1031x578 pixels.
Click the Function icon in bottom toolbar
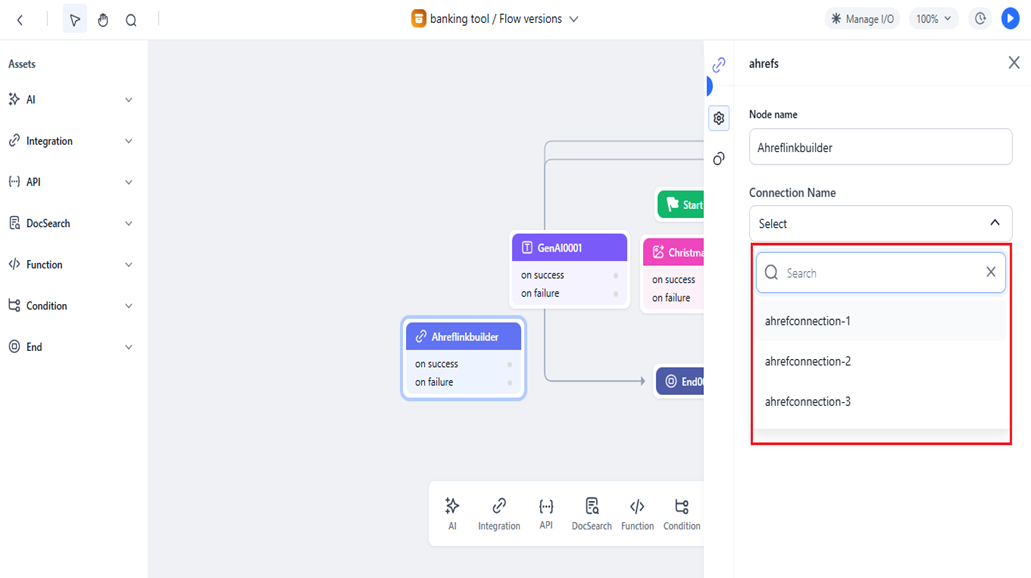click(x=637, y=513)
